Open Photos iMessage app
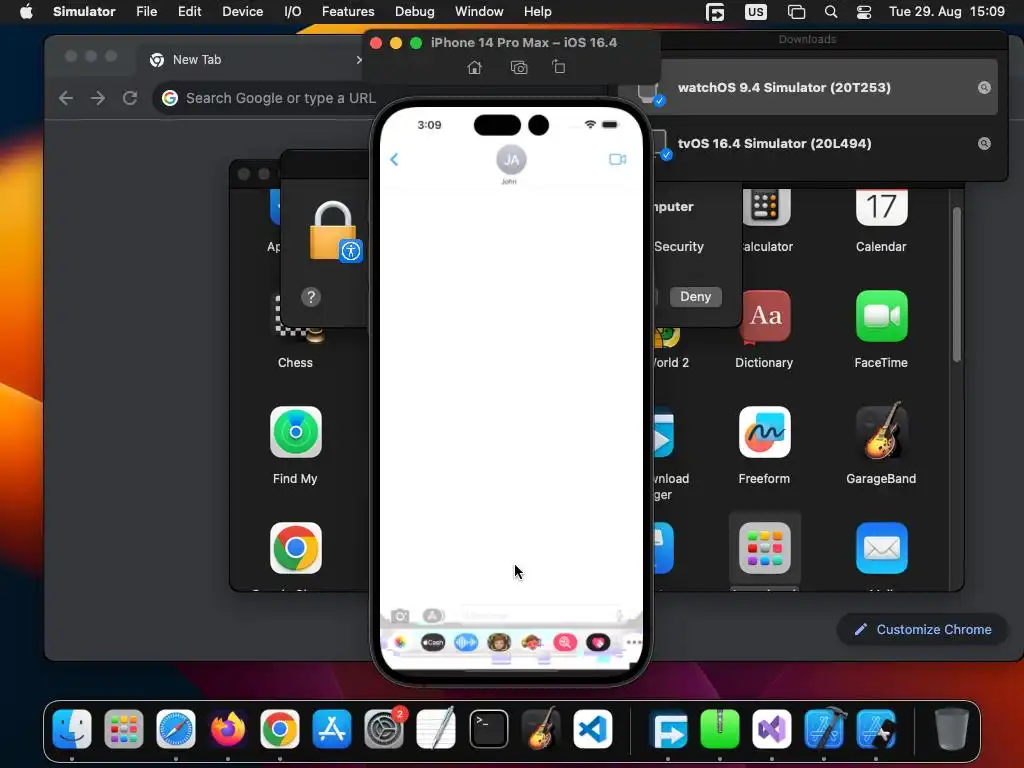Viewport: 1024px width, 768px height. [400, 643]
